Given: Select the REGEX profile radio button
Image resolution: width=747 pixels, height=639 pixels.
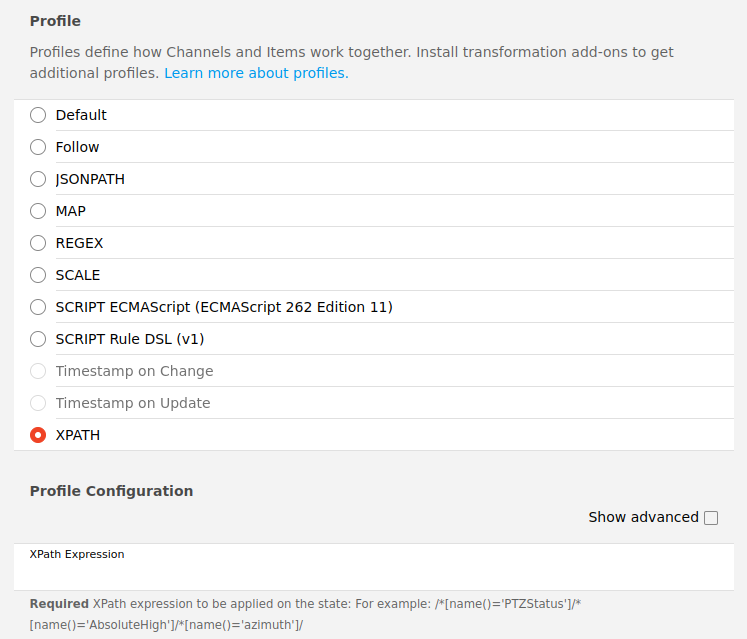Looking at the screenshot, I should click(38, 243).
